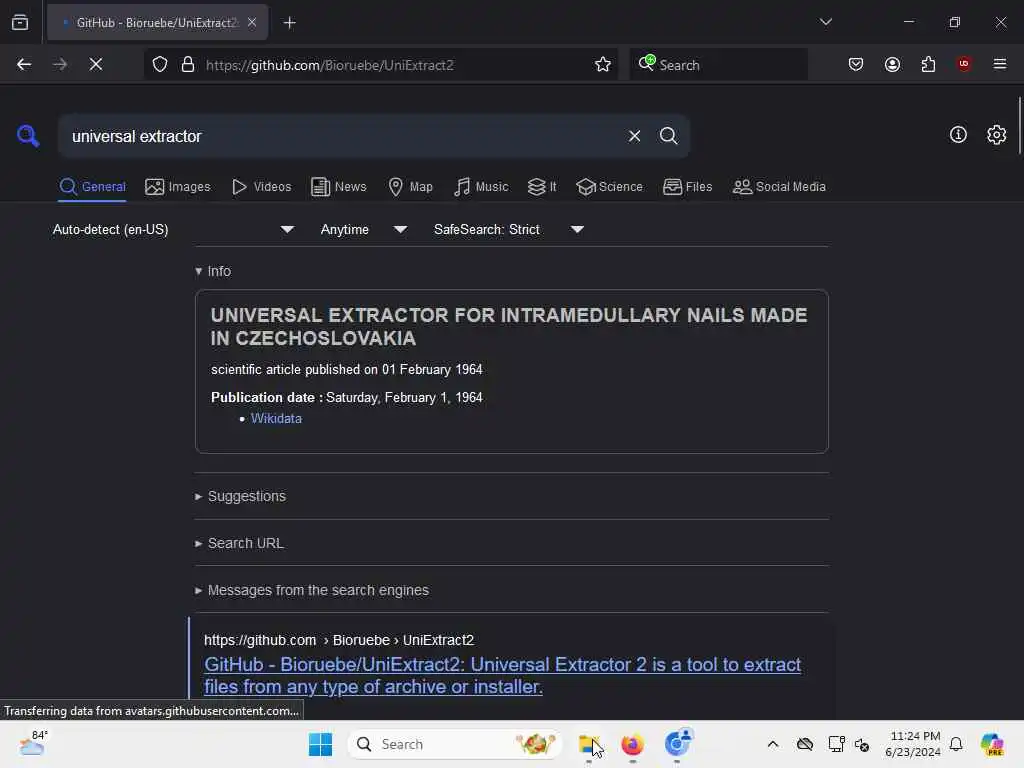
Task: Submit search with magnifier button
Action: (668, 136)
